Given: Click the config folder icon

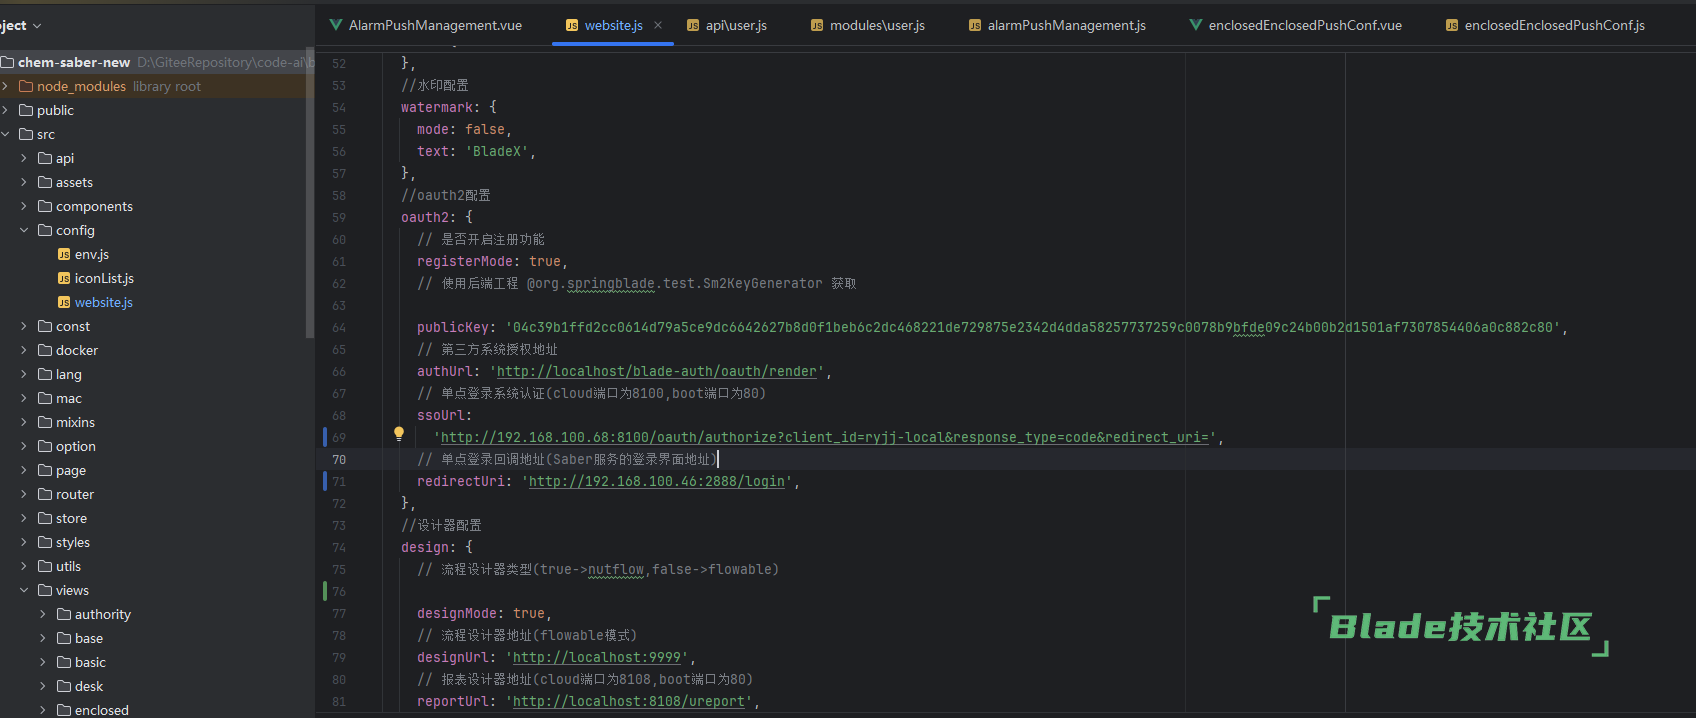Looking at the screenshot, I should coord(45,230).
